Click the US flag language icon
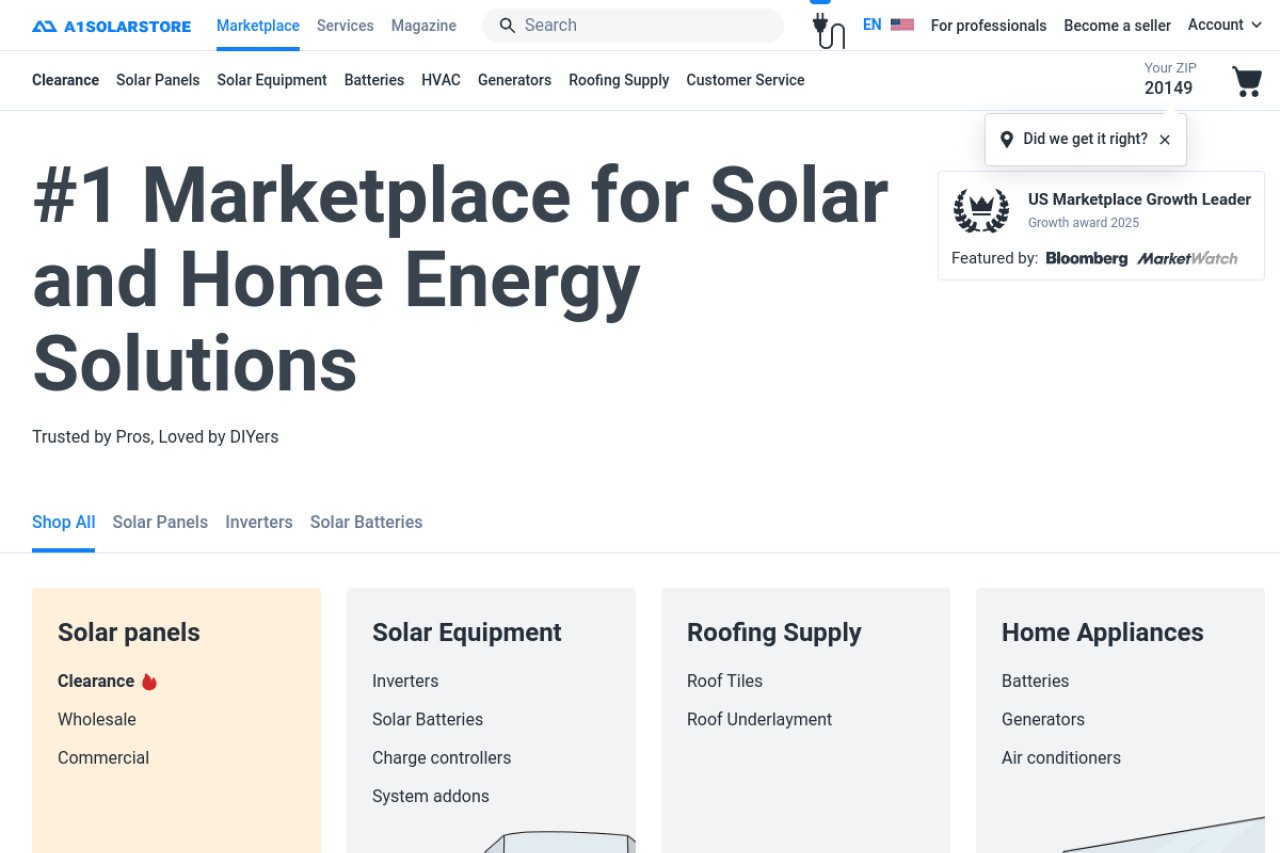 (x=902, y=25)
